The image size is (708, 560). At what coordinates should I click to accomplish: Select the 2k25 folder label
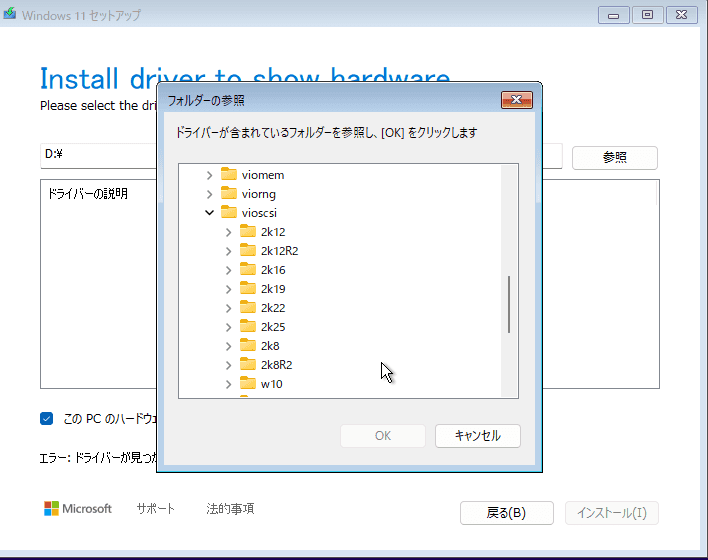pyautogui.click(x=273, y=327)
